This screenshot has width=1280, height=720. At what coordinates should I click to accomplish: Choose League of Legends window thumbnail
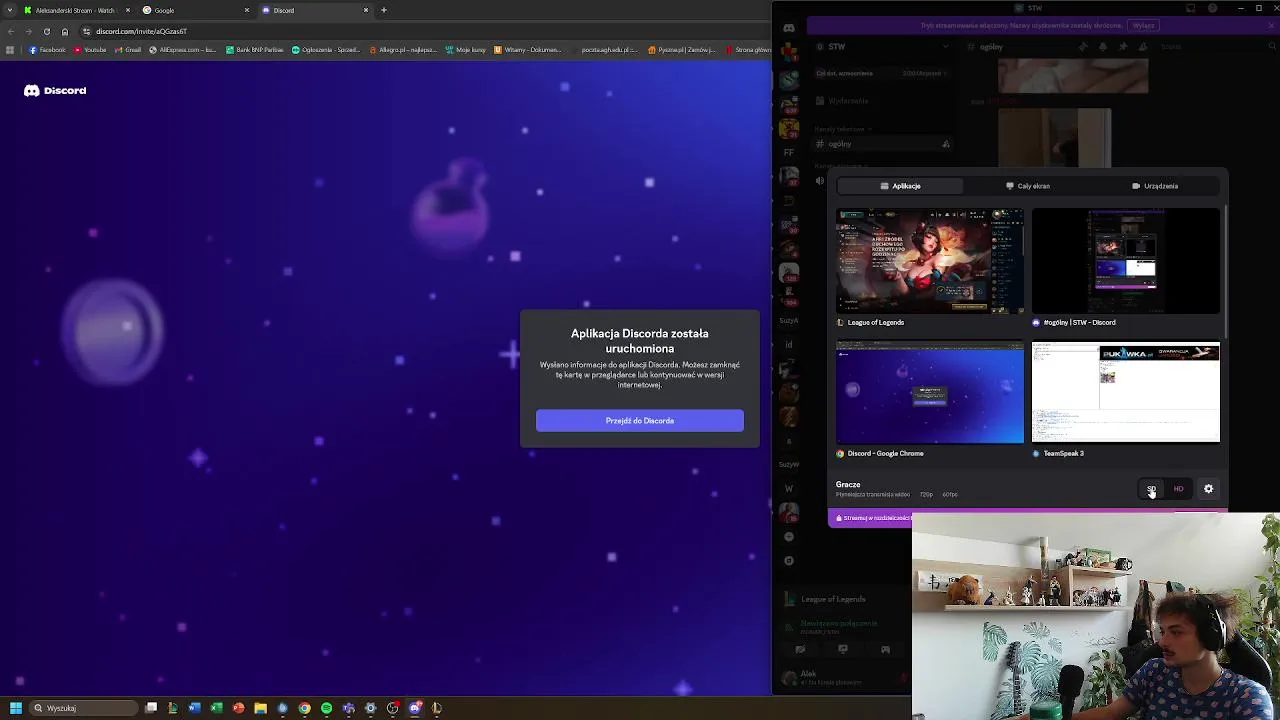pos(930,261)
